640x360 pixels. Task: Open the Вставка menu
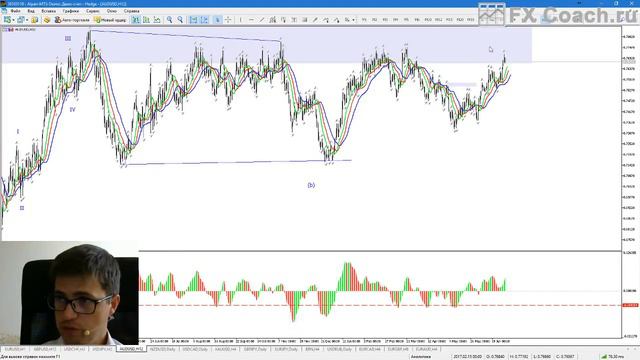(49, 11)
